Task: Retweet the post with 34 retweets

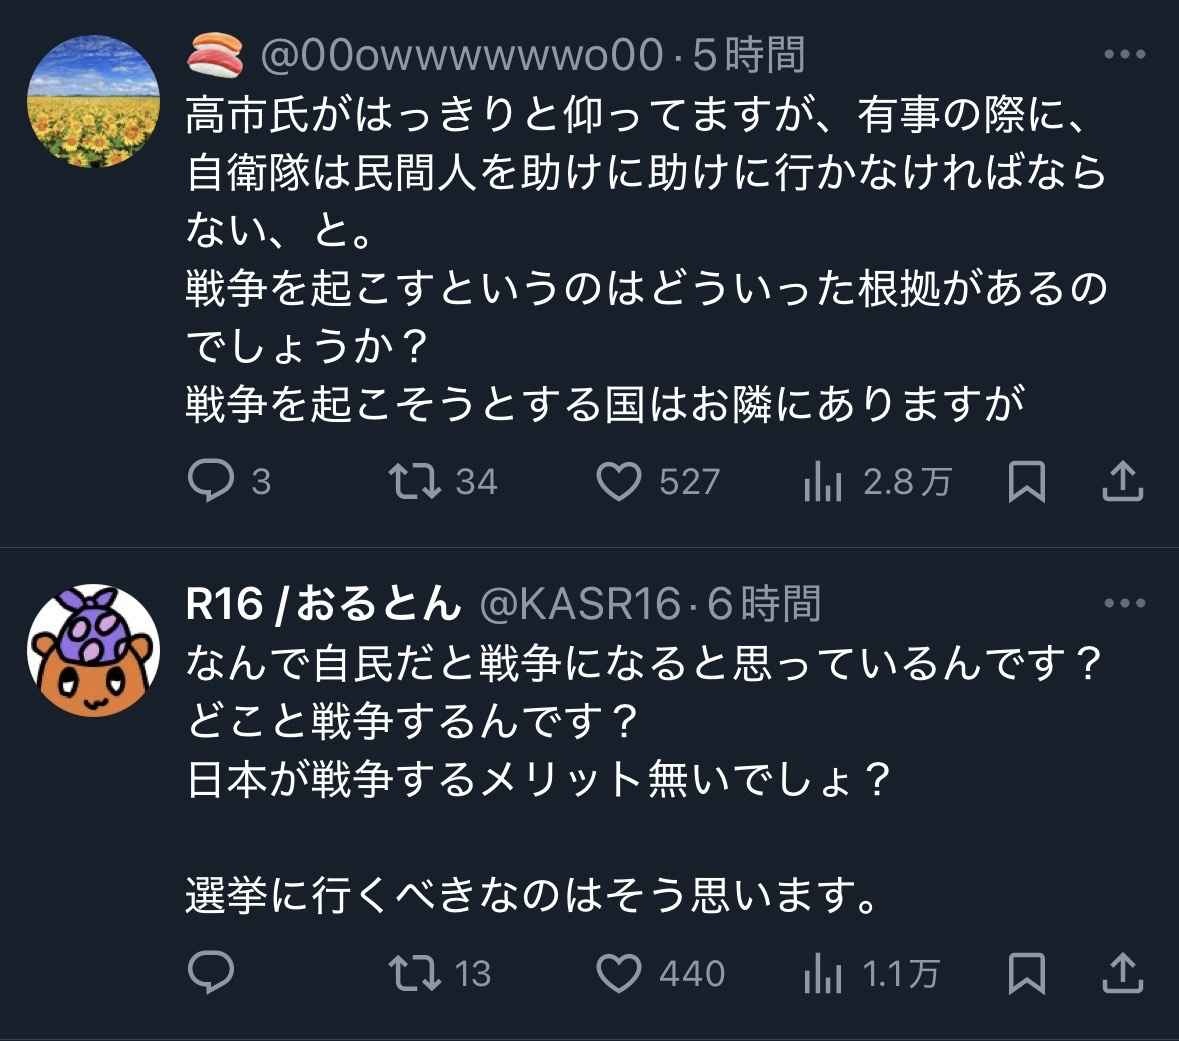Action: coord(415,482)
